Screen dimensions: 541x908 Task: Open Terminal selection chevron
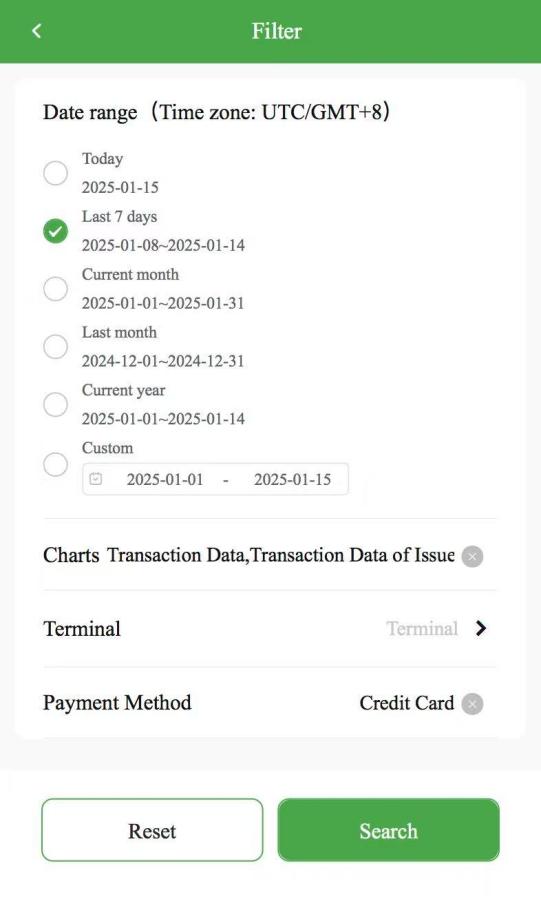pos(480,628)
